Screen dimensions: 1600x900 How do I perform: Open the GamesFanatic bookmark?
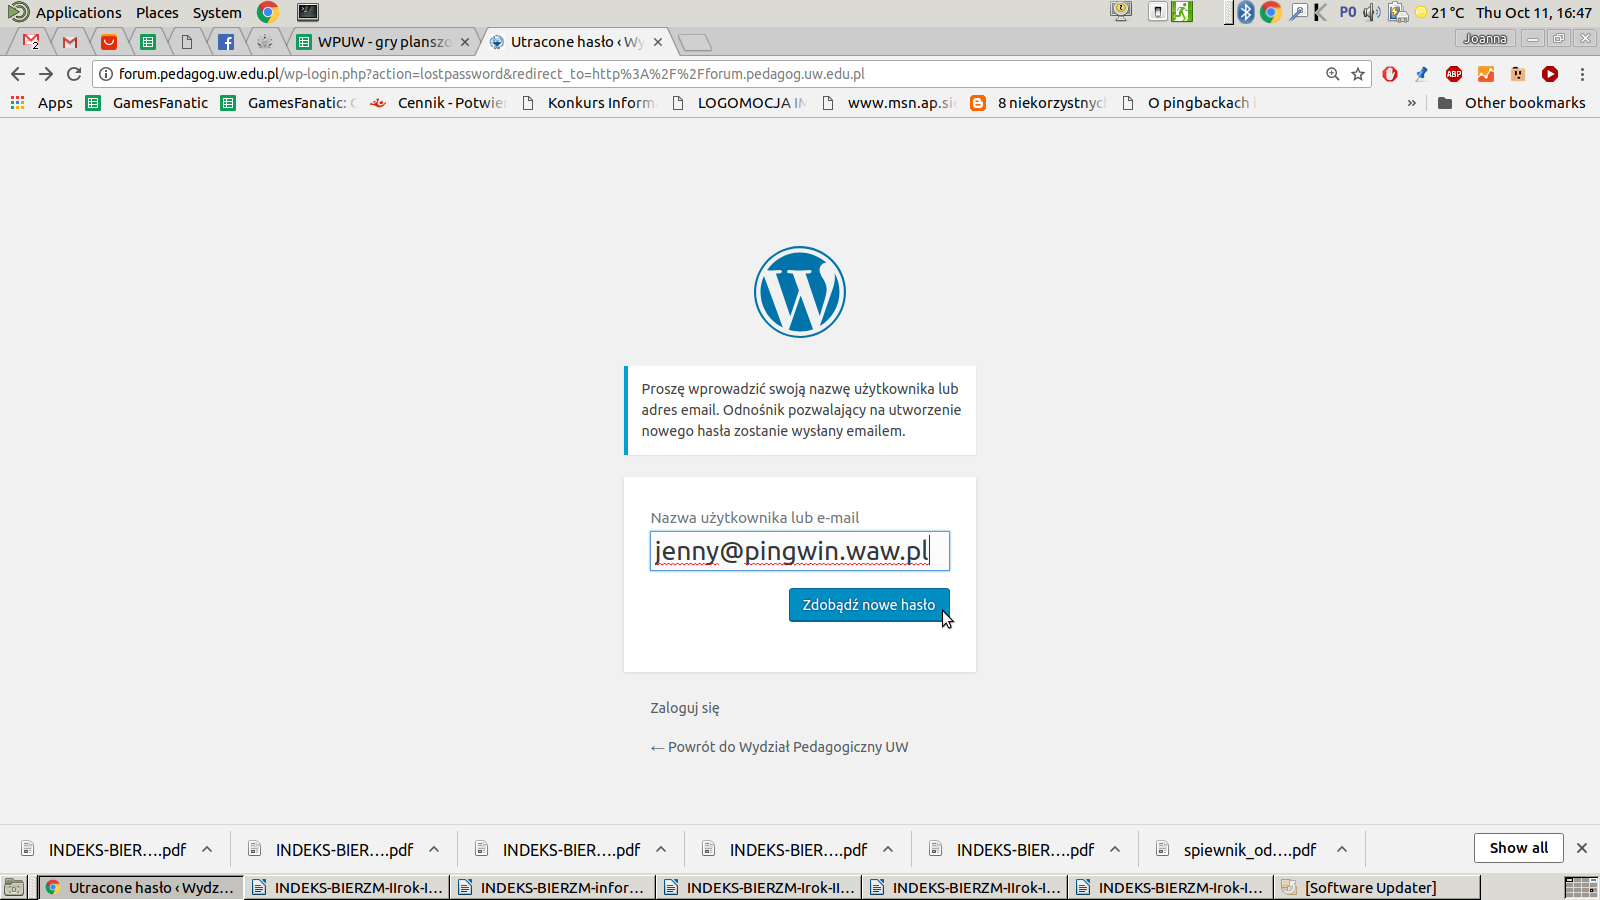(147, 103)
